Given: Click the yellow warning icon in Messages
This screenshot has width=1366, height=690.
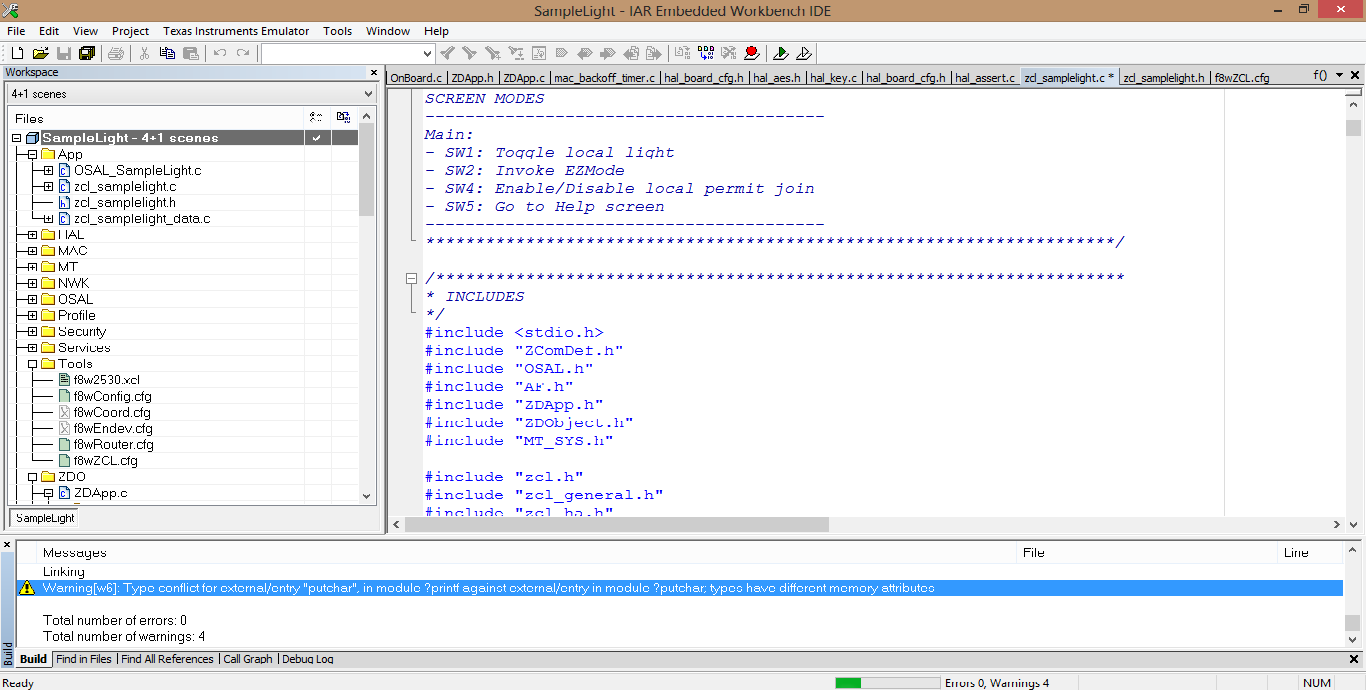Looking at the screenshot, I should click(27, 588).
